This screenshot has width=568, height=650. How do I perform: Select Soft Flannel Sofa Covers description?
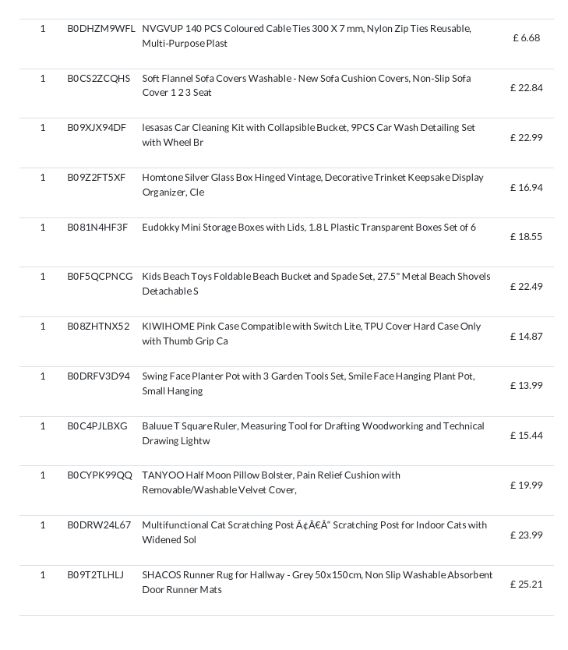point(306,85)
